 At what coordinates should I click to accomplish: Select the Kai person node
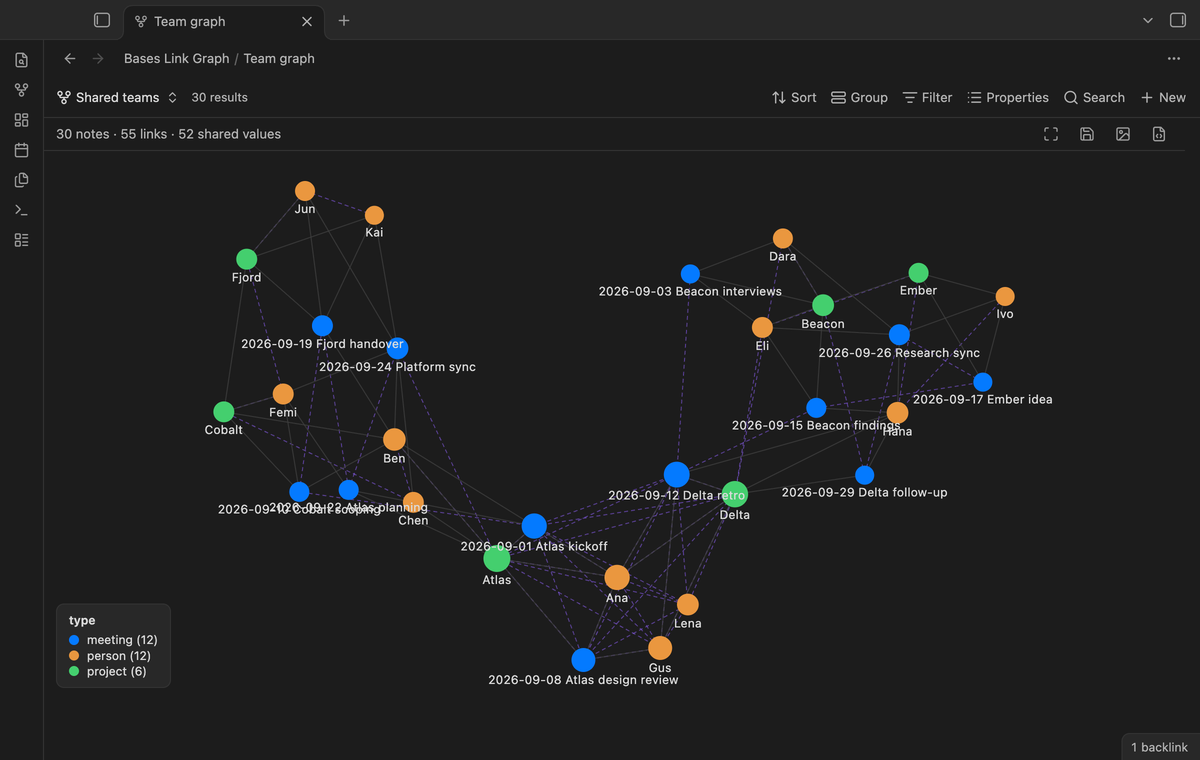click(374, 215)
